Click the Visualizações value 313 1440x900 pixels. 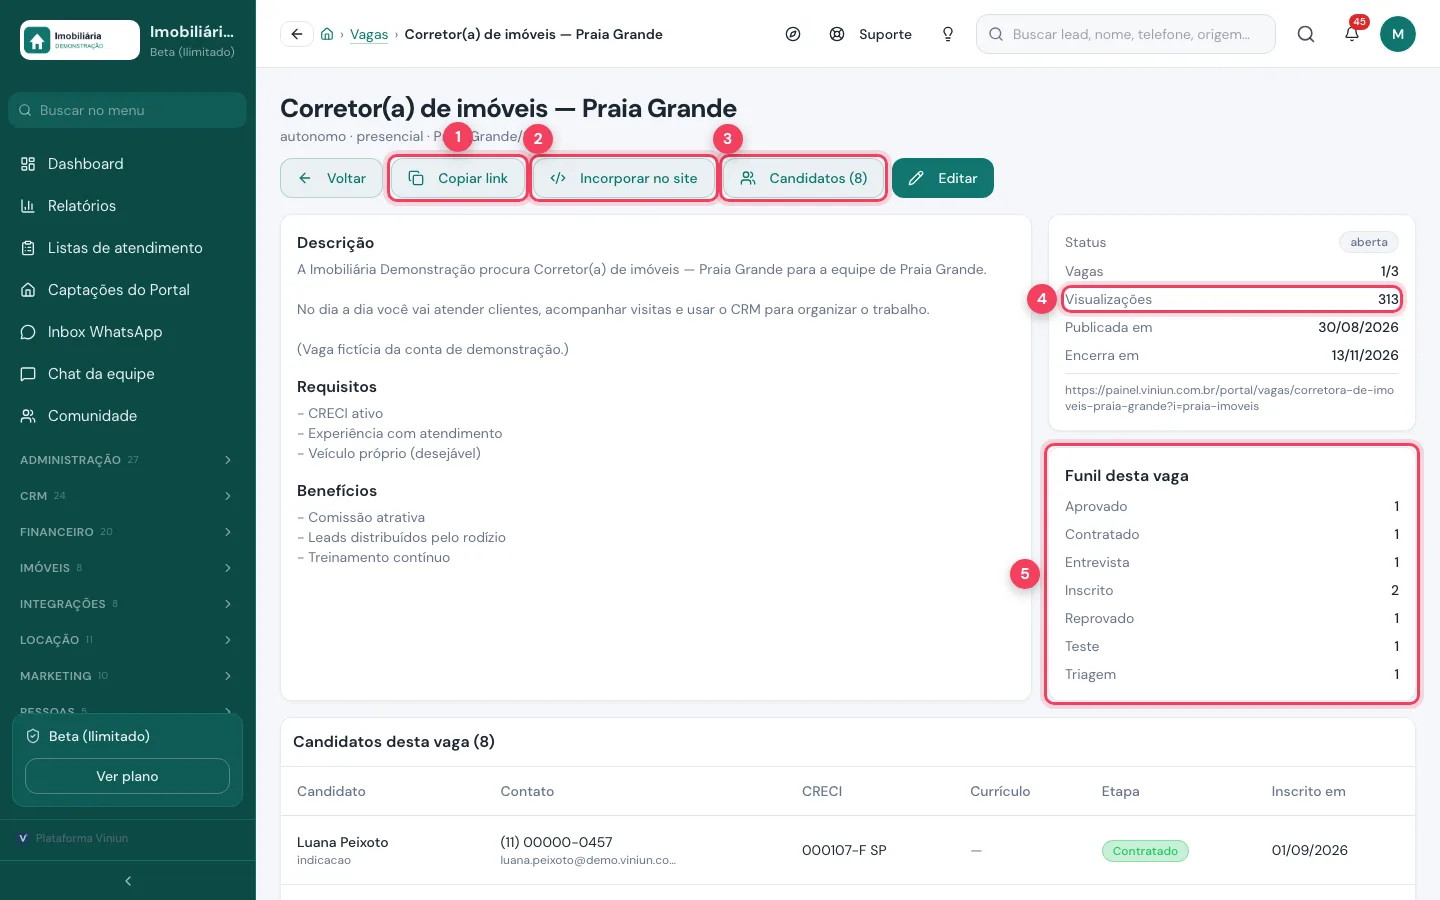pos(1388,299)
